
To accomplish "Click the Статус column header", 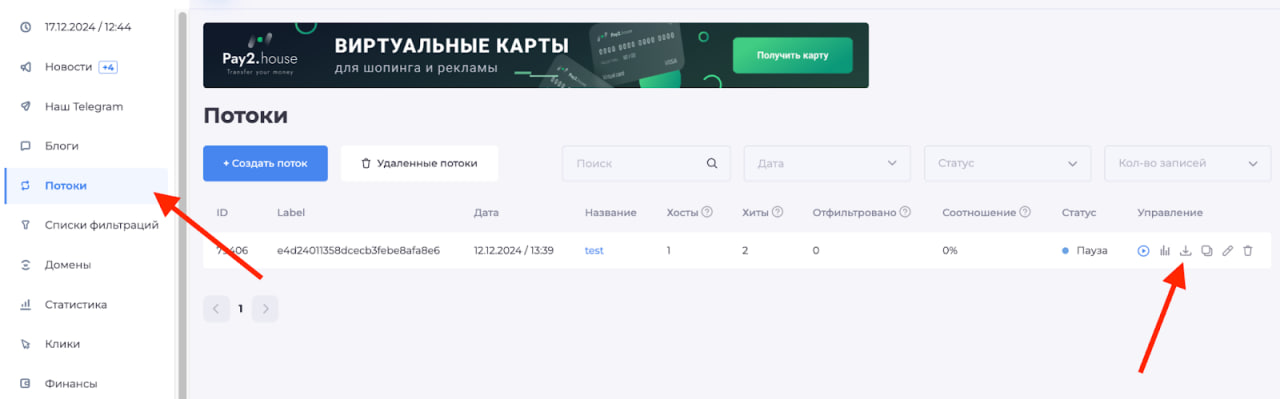I will pos(1079,212).
